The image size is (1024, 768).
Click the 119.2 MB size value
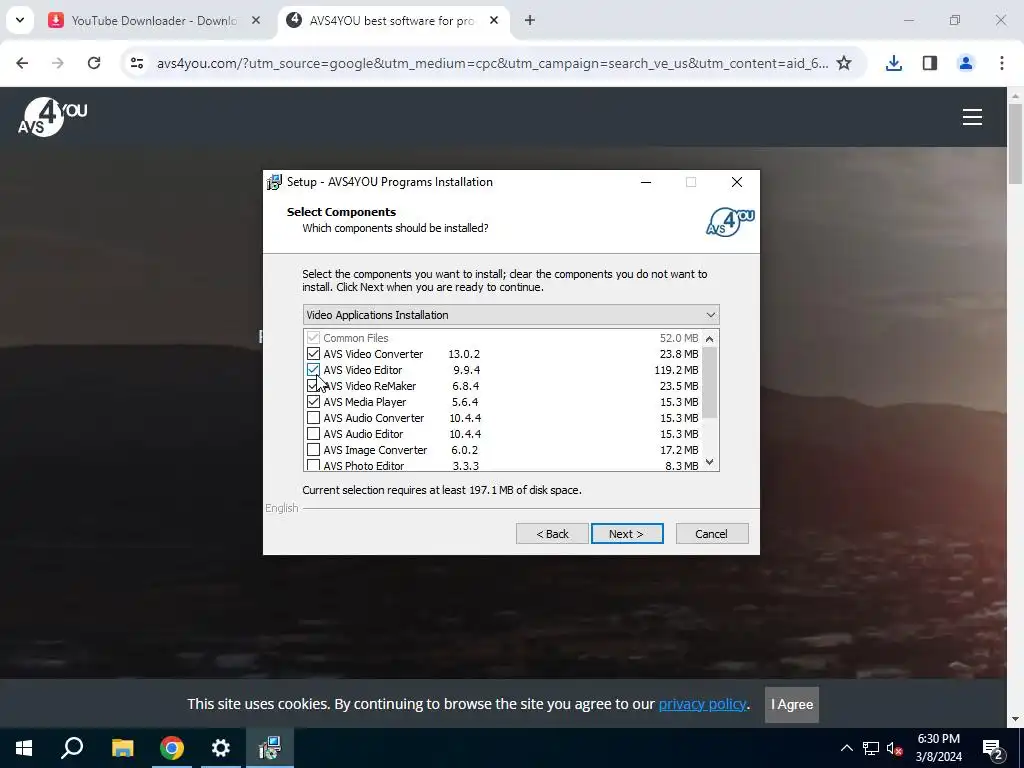pyautogui.click(x=677, y=370)
